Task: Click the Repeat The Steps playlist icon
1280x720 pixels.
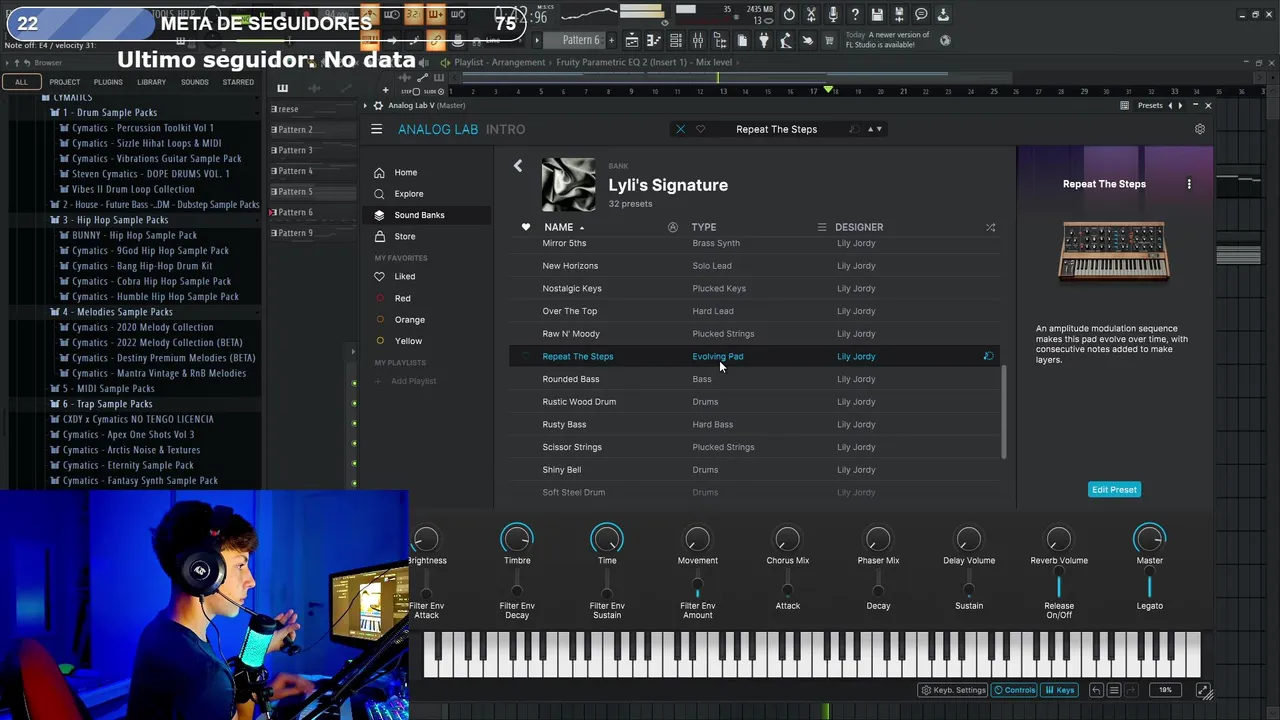Action: point(988,356)
